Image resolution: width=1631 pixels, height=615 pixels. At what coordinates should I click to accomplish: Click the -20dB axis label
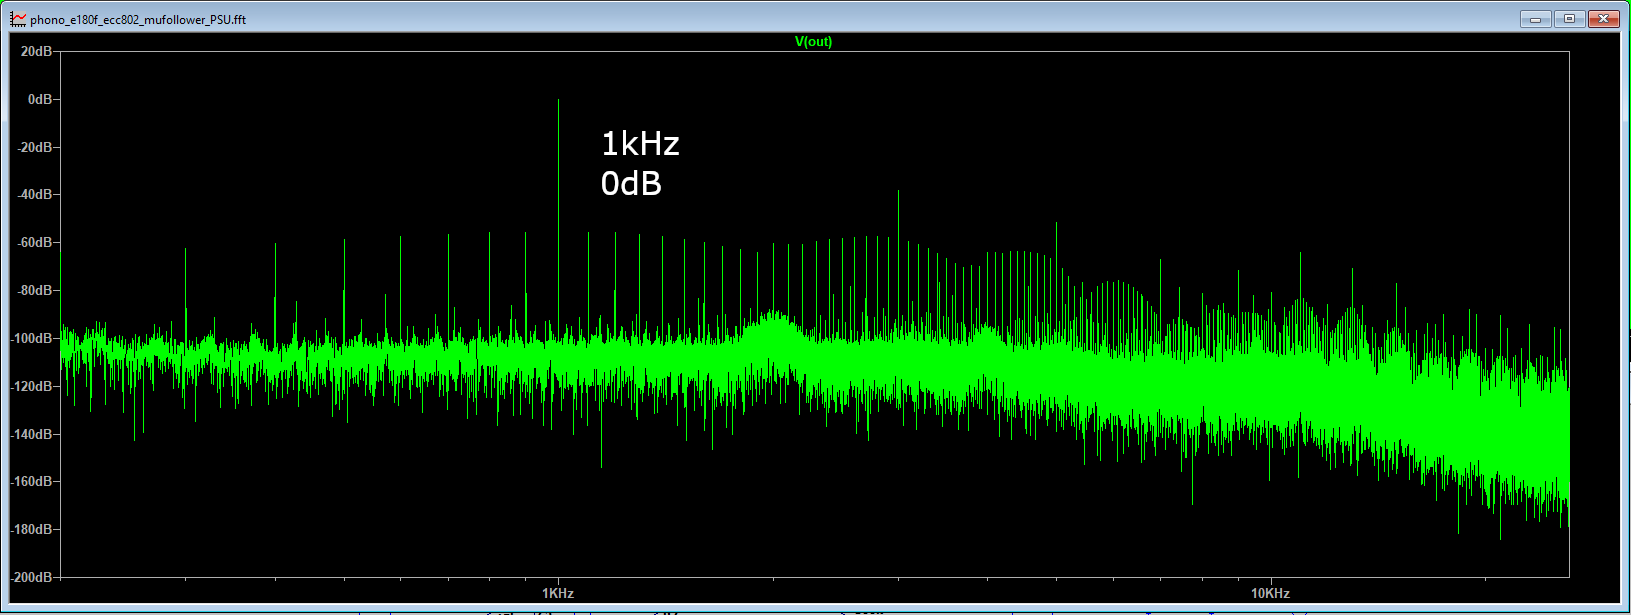click(x=34, y=147)
